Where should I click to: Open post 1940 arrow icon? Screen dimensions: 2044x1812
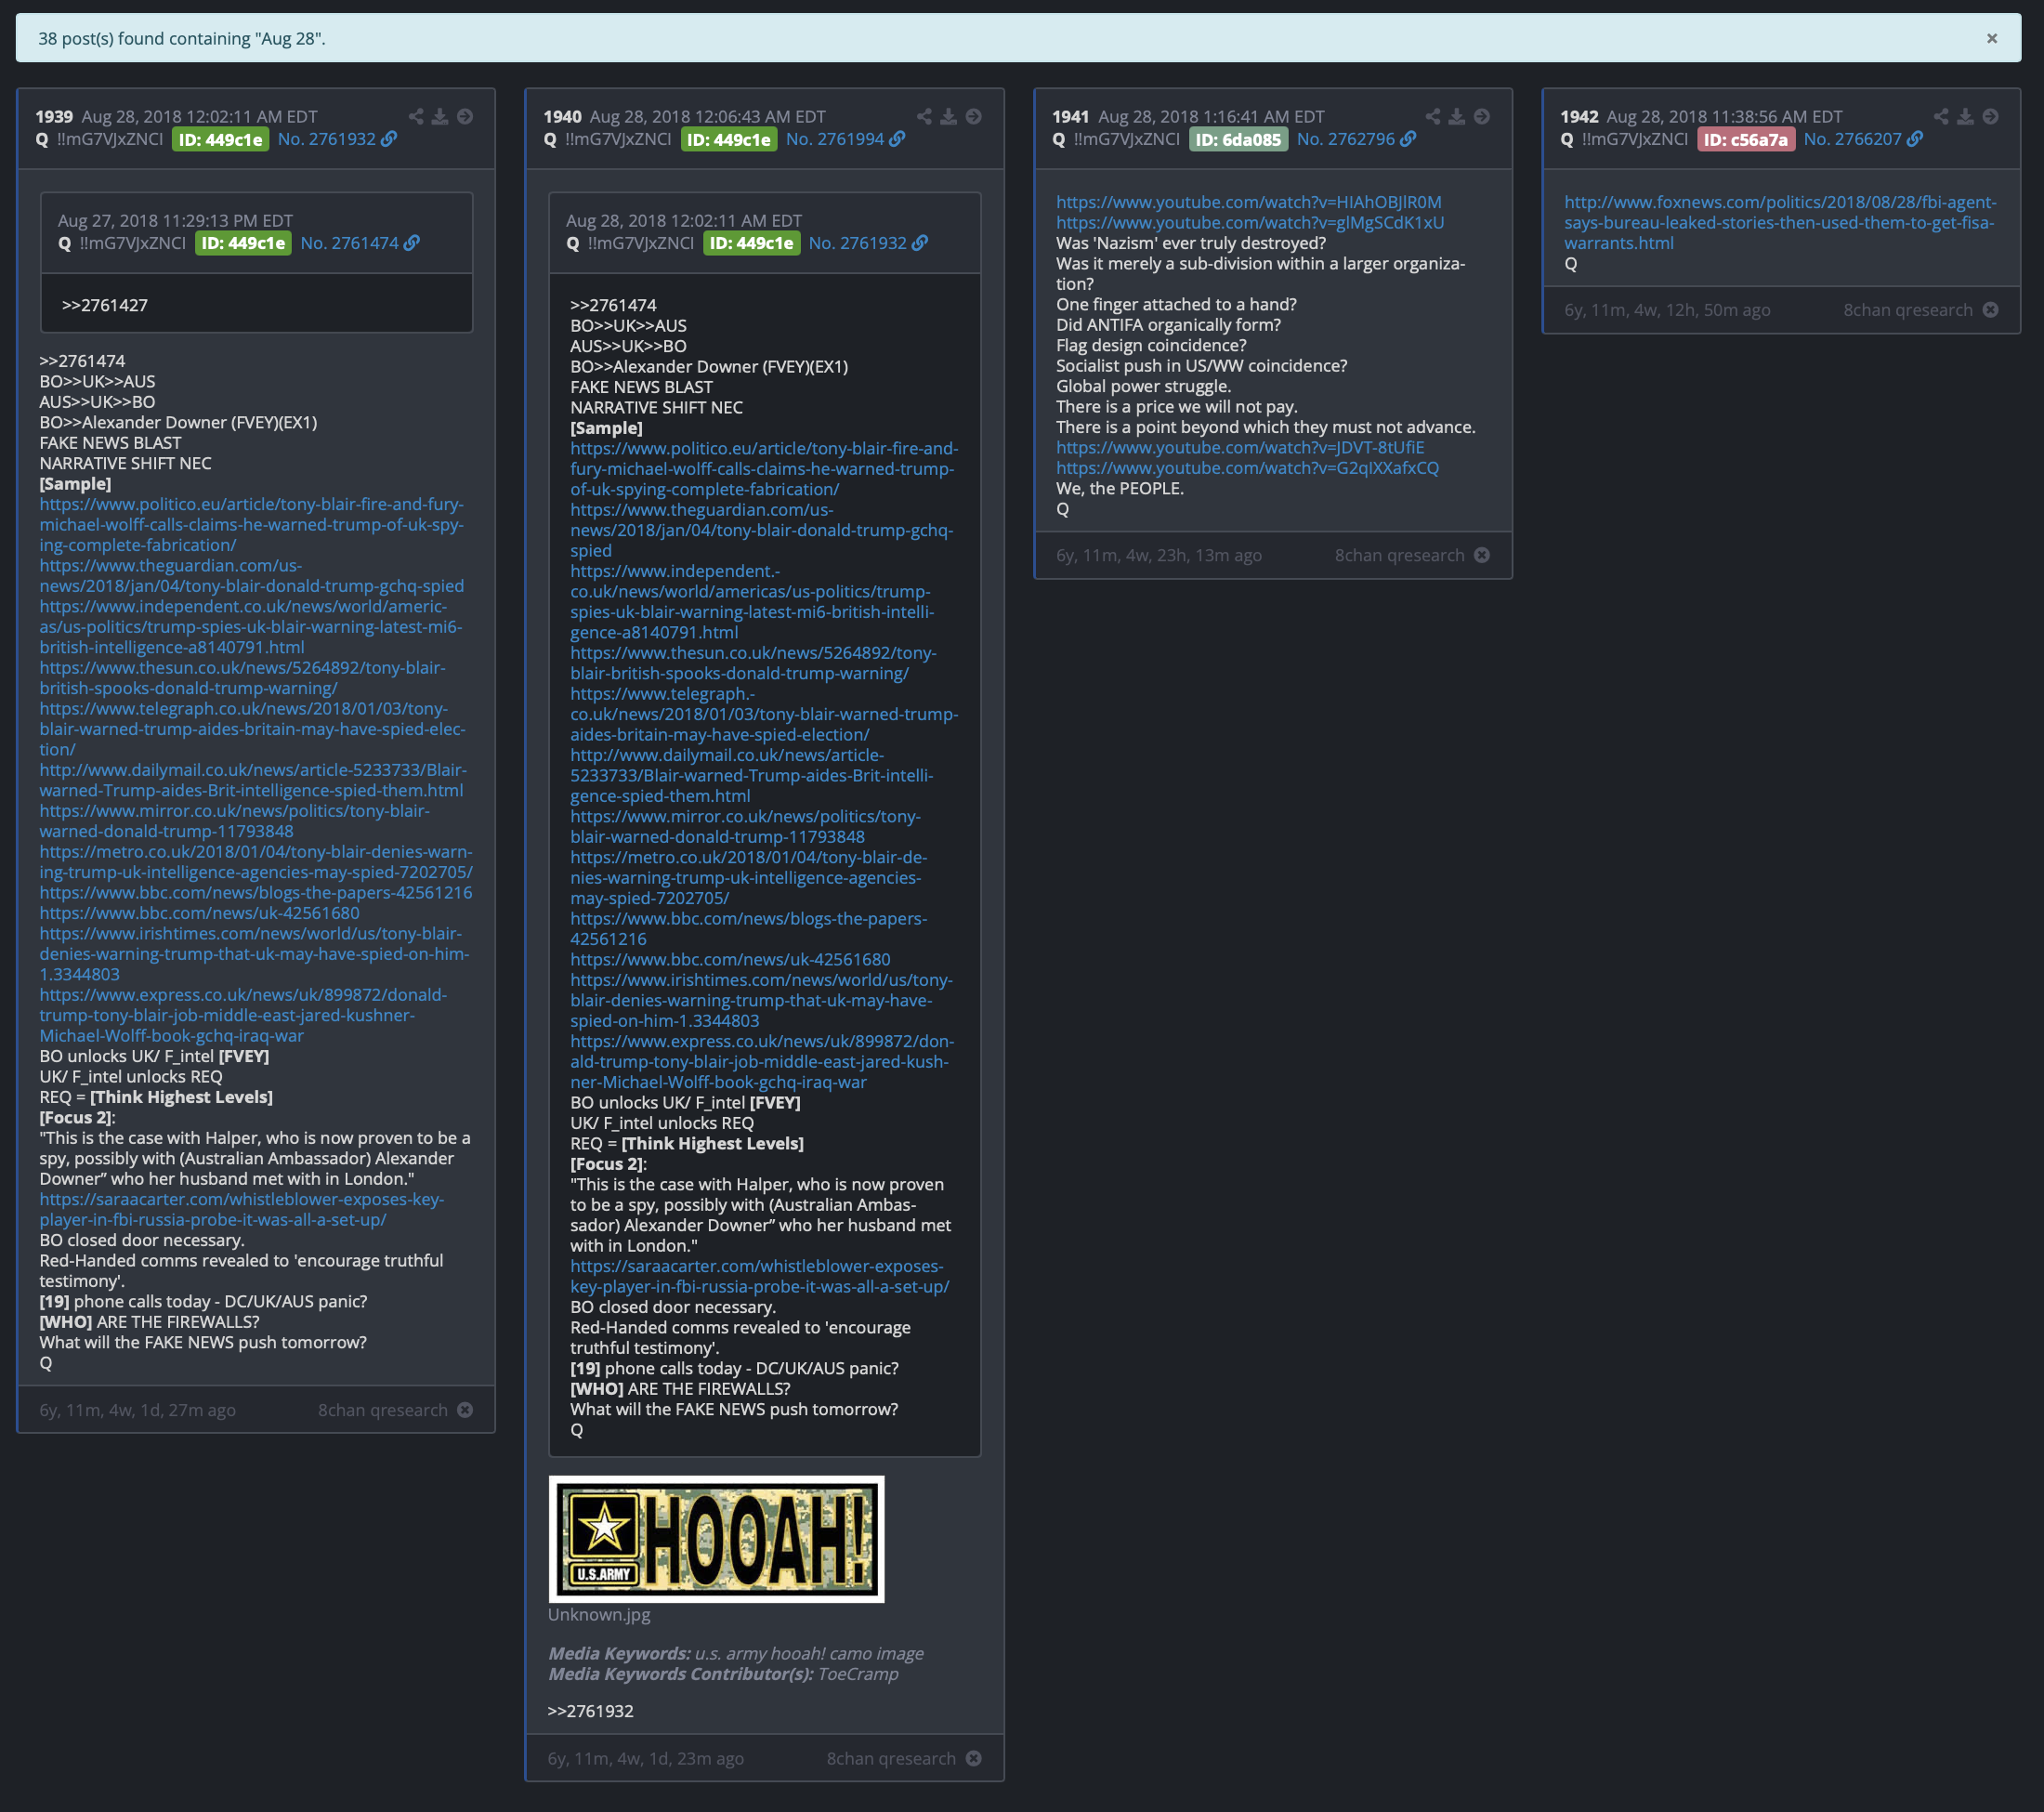[973, 117]
